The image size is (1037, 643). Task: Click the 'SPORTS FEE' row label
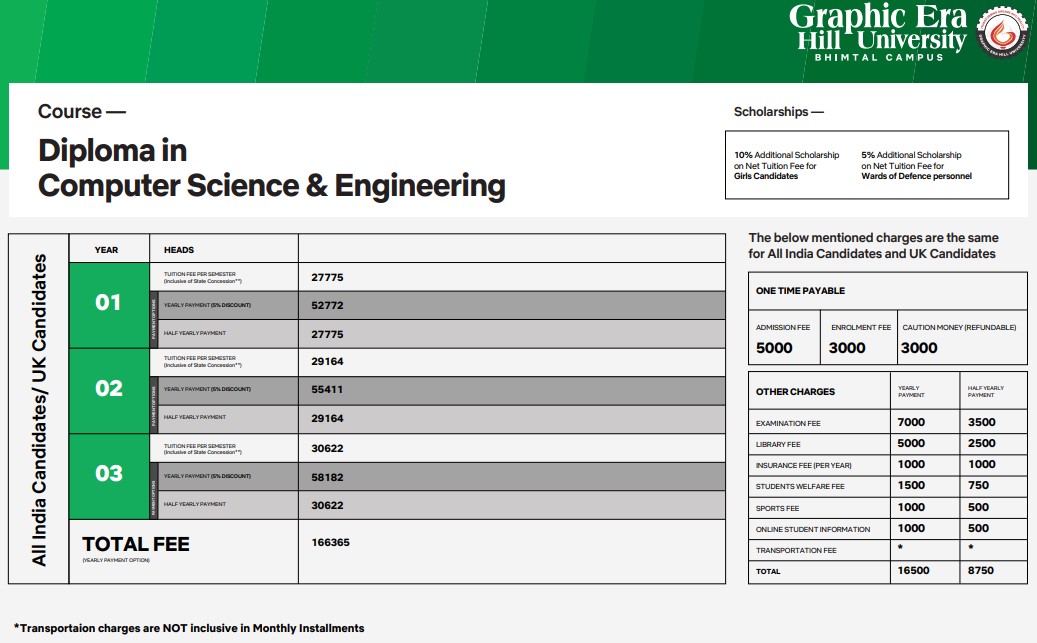[777, 509]
